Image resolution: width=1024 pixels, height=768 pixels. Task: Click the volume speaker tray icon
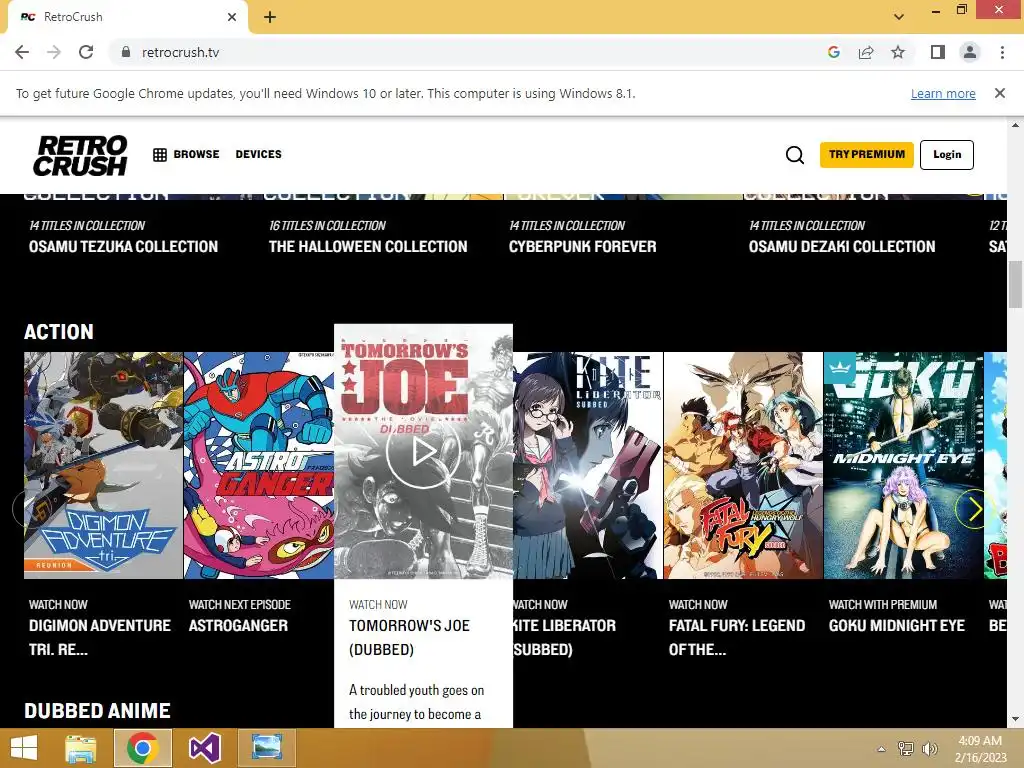click(929, 749)
